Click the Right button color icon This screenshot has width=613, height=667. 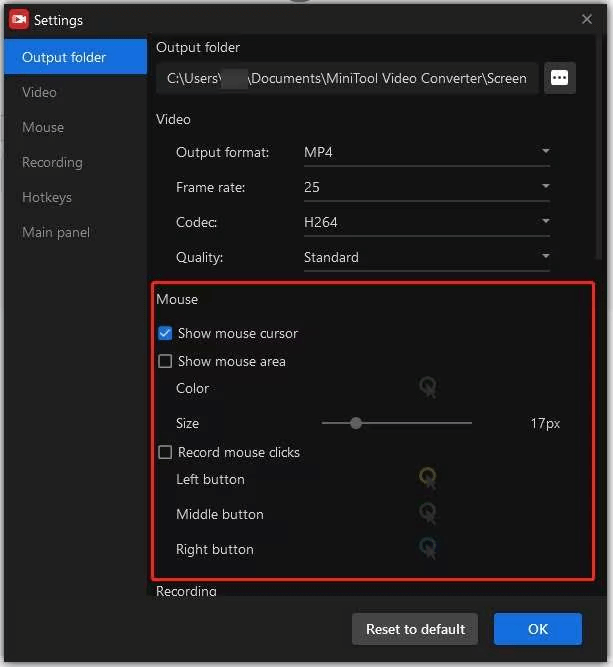pos(428,548)
